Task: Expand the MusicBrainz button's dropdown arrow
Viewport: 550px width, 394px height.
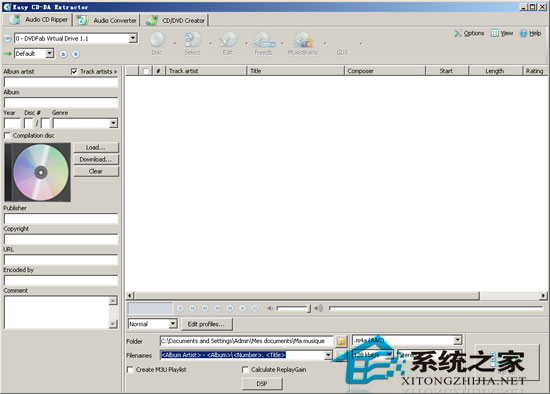Action: [325, 44]
